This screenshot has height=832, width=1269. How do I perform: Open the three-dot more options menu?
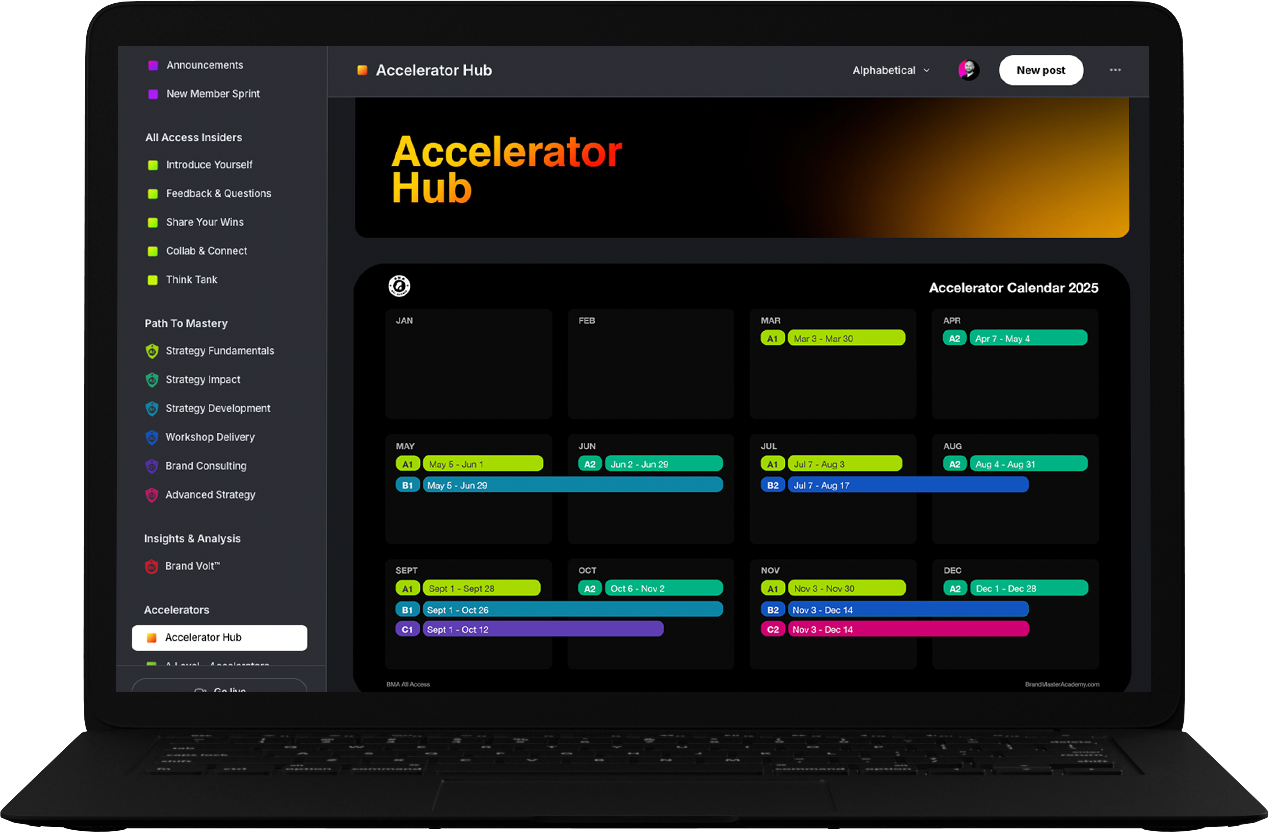coord(1115,70)
